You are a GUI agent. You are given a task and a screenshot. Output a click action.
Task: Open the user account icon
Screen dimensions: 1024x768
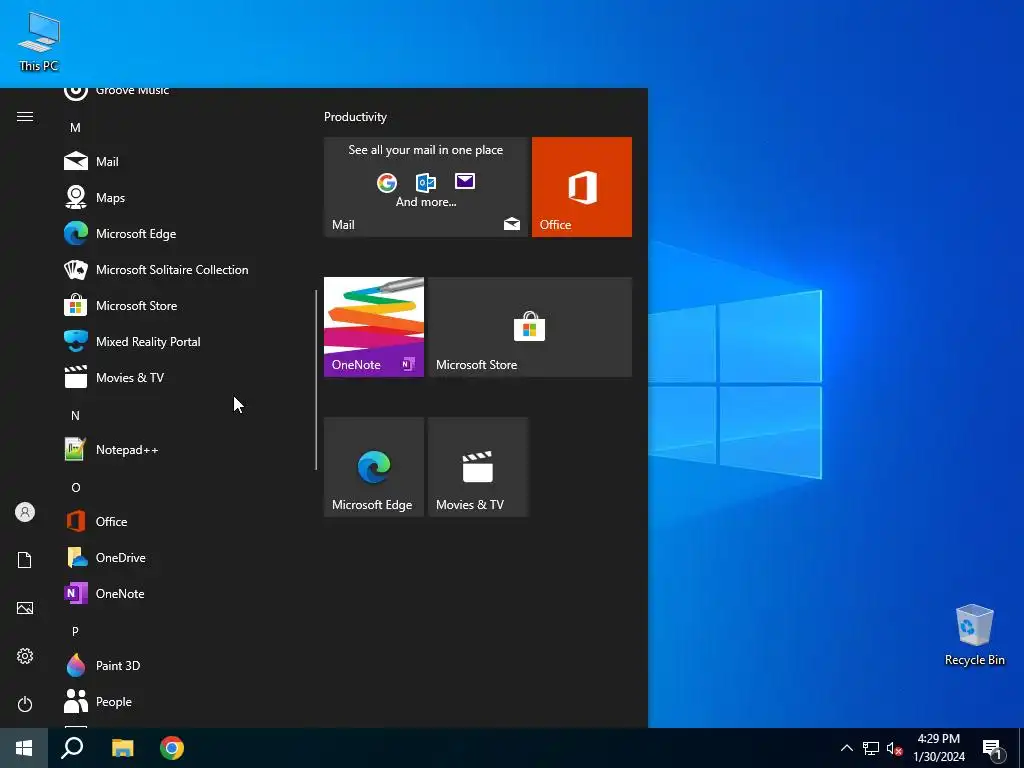point(25,512)
